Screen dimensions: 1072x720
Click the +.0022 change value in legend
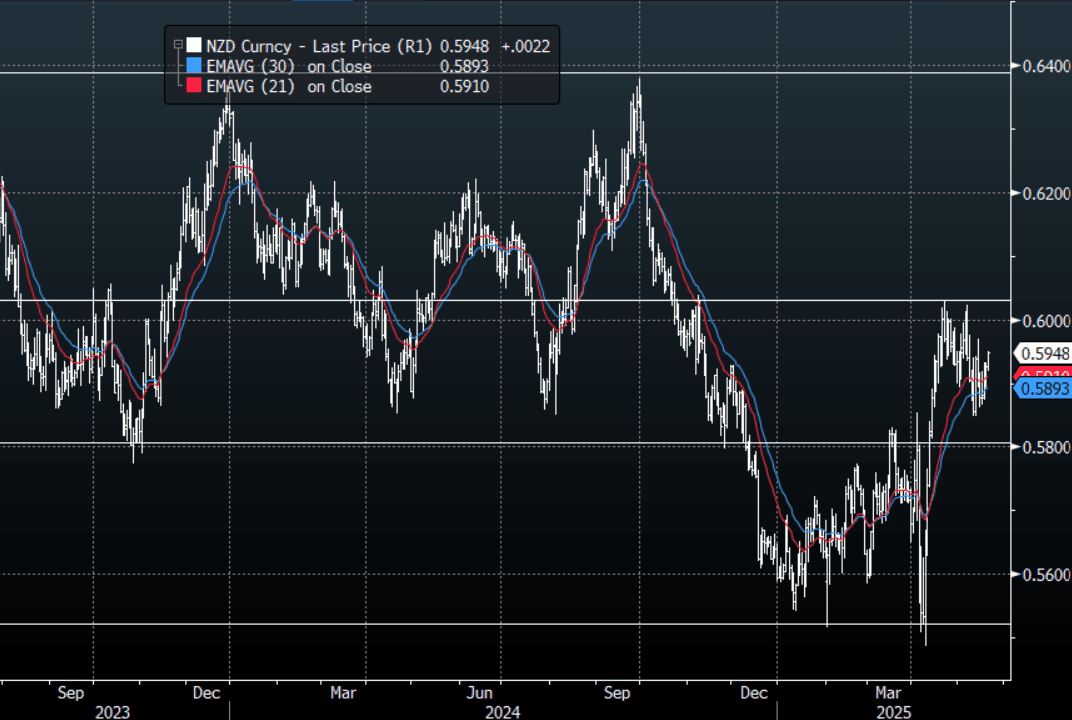click(x=526, y=46)
